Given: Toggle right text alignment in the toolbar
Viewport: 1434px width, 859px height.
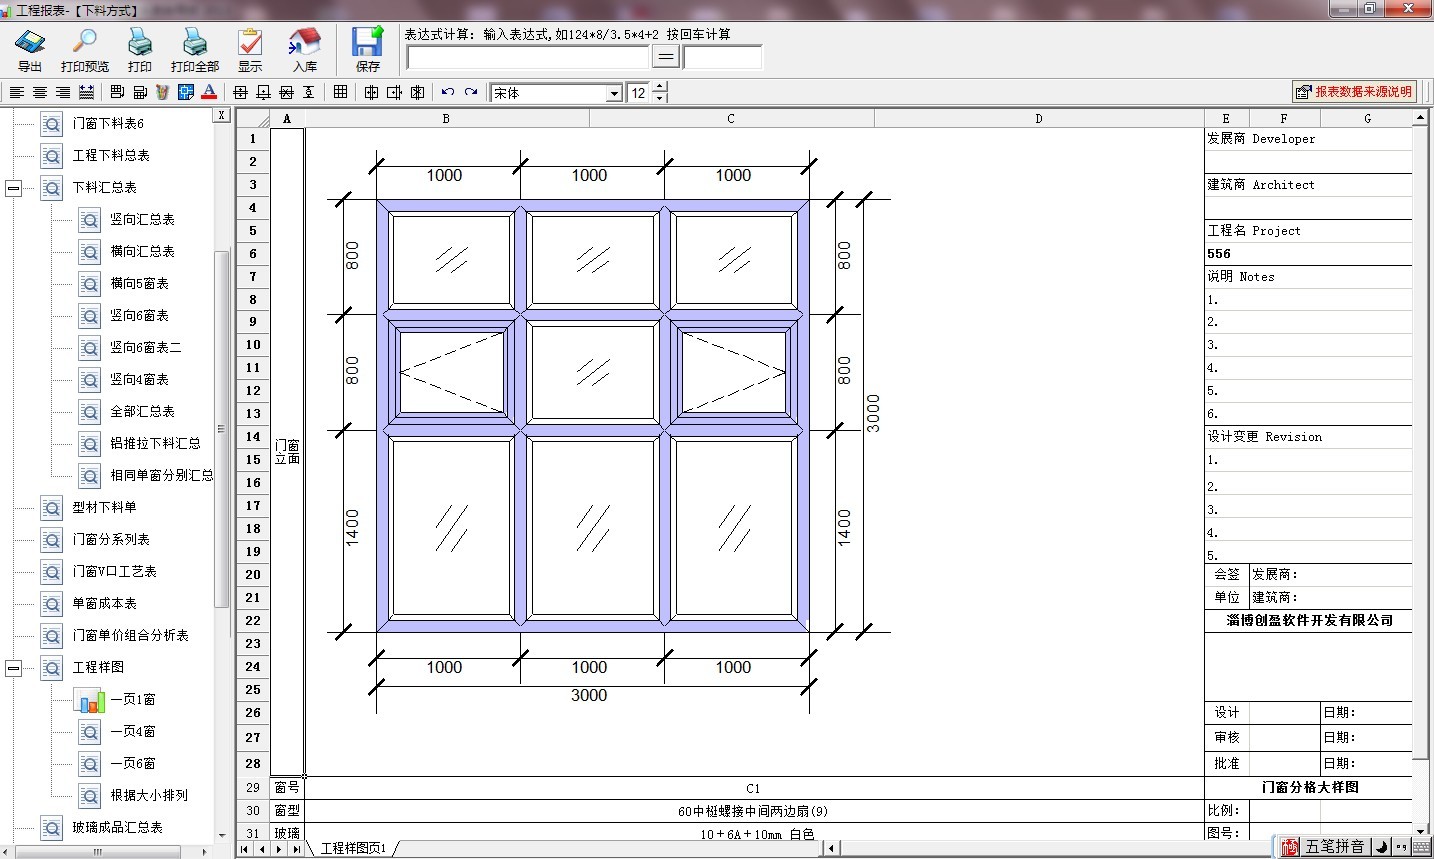Looking at the screenshot, I should tap(63, 93).
